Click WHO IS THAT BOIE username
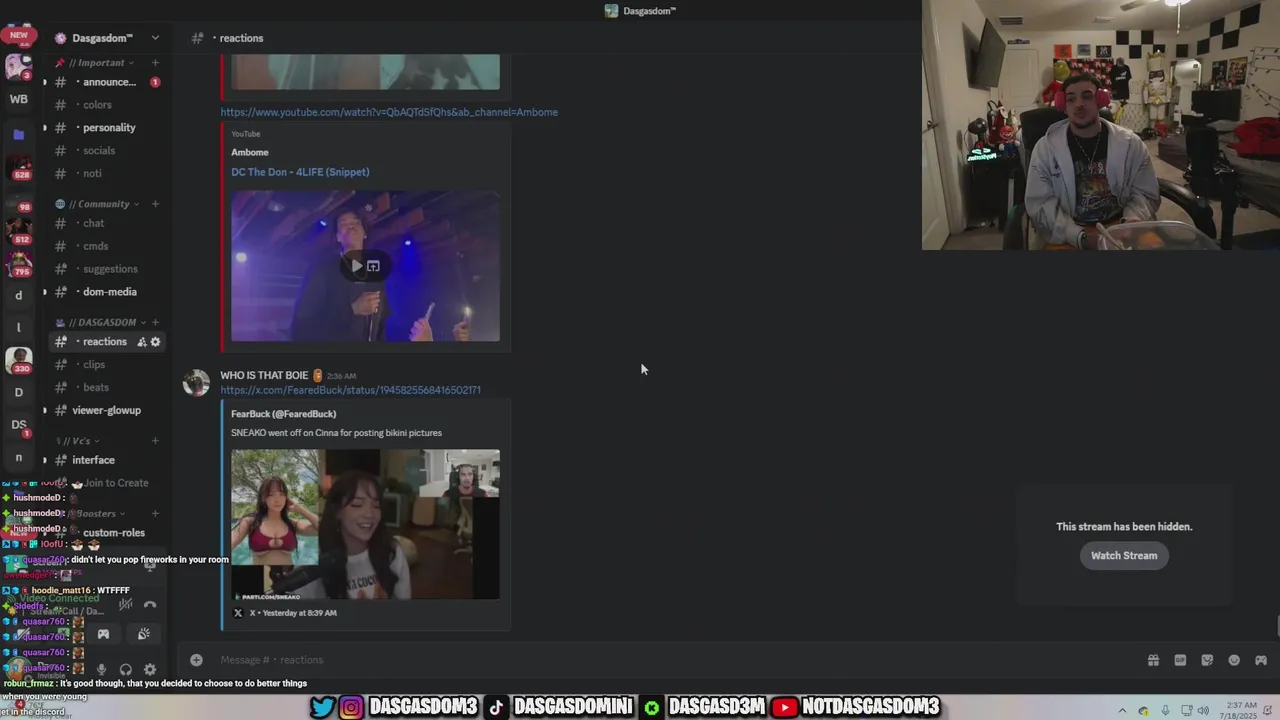The width and height of the screenshot is (1280, 720). [x=264, y=376]
